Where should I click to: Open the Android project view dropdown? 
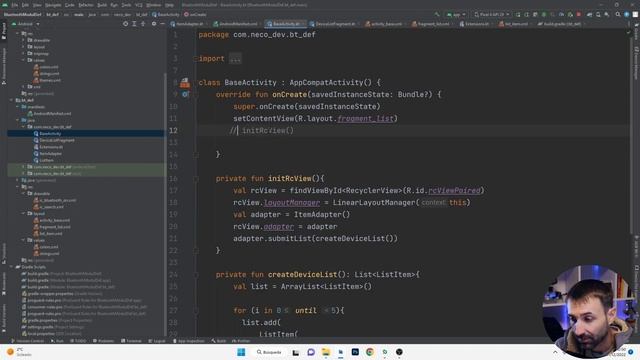pyautogui.click(x=26, y=24)
